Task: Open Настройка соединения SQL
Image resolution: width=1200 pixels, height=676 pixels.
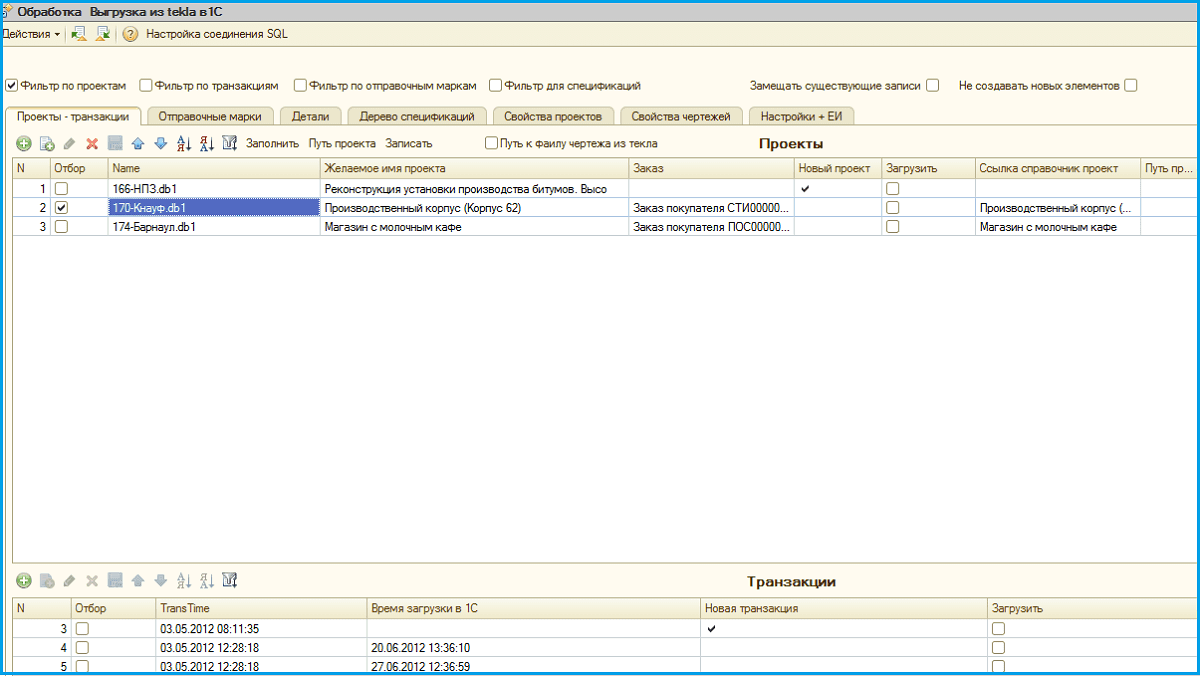Action: coord(217,34)
